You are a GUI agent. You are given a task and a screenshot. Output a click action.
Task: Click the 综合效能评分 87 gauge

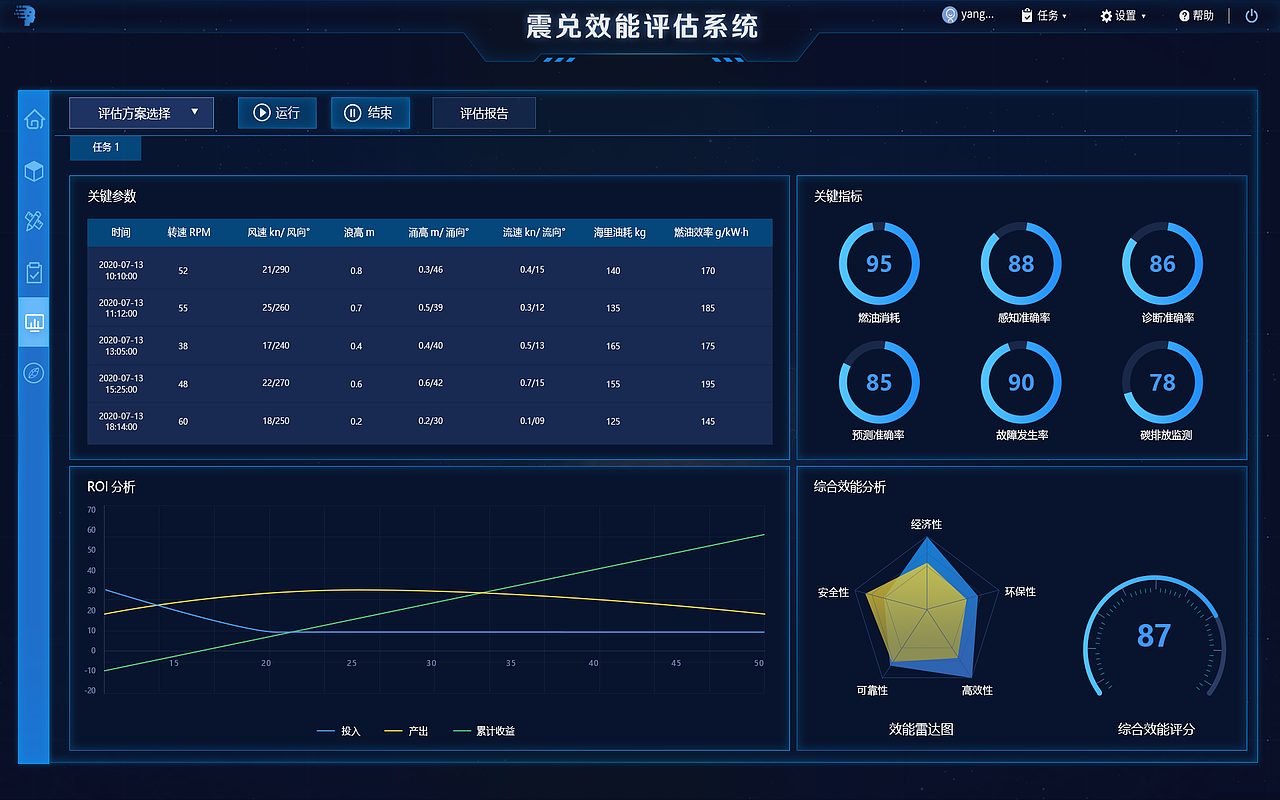(1155, 638)
